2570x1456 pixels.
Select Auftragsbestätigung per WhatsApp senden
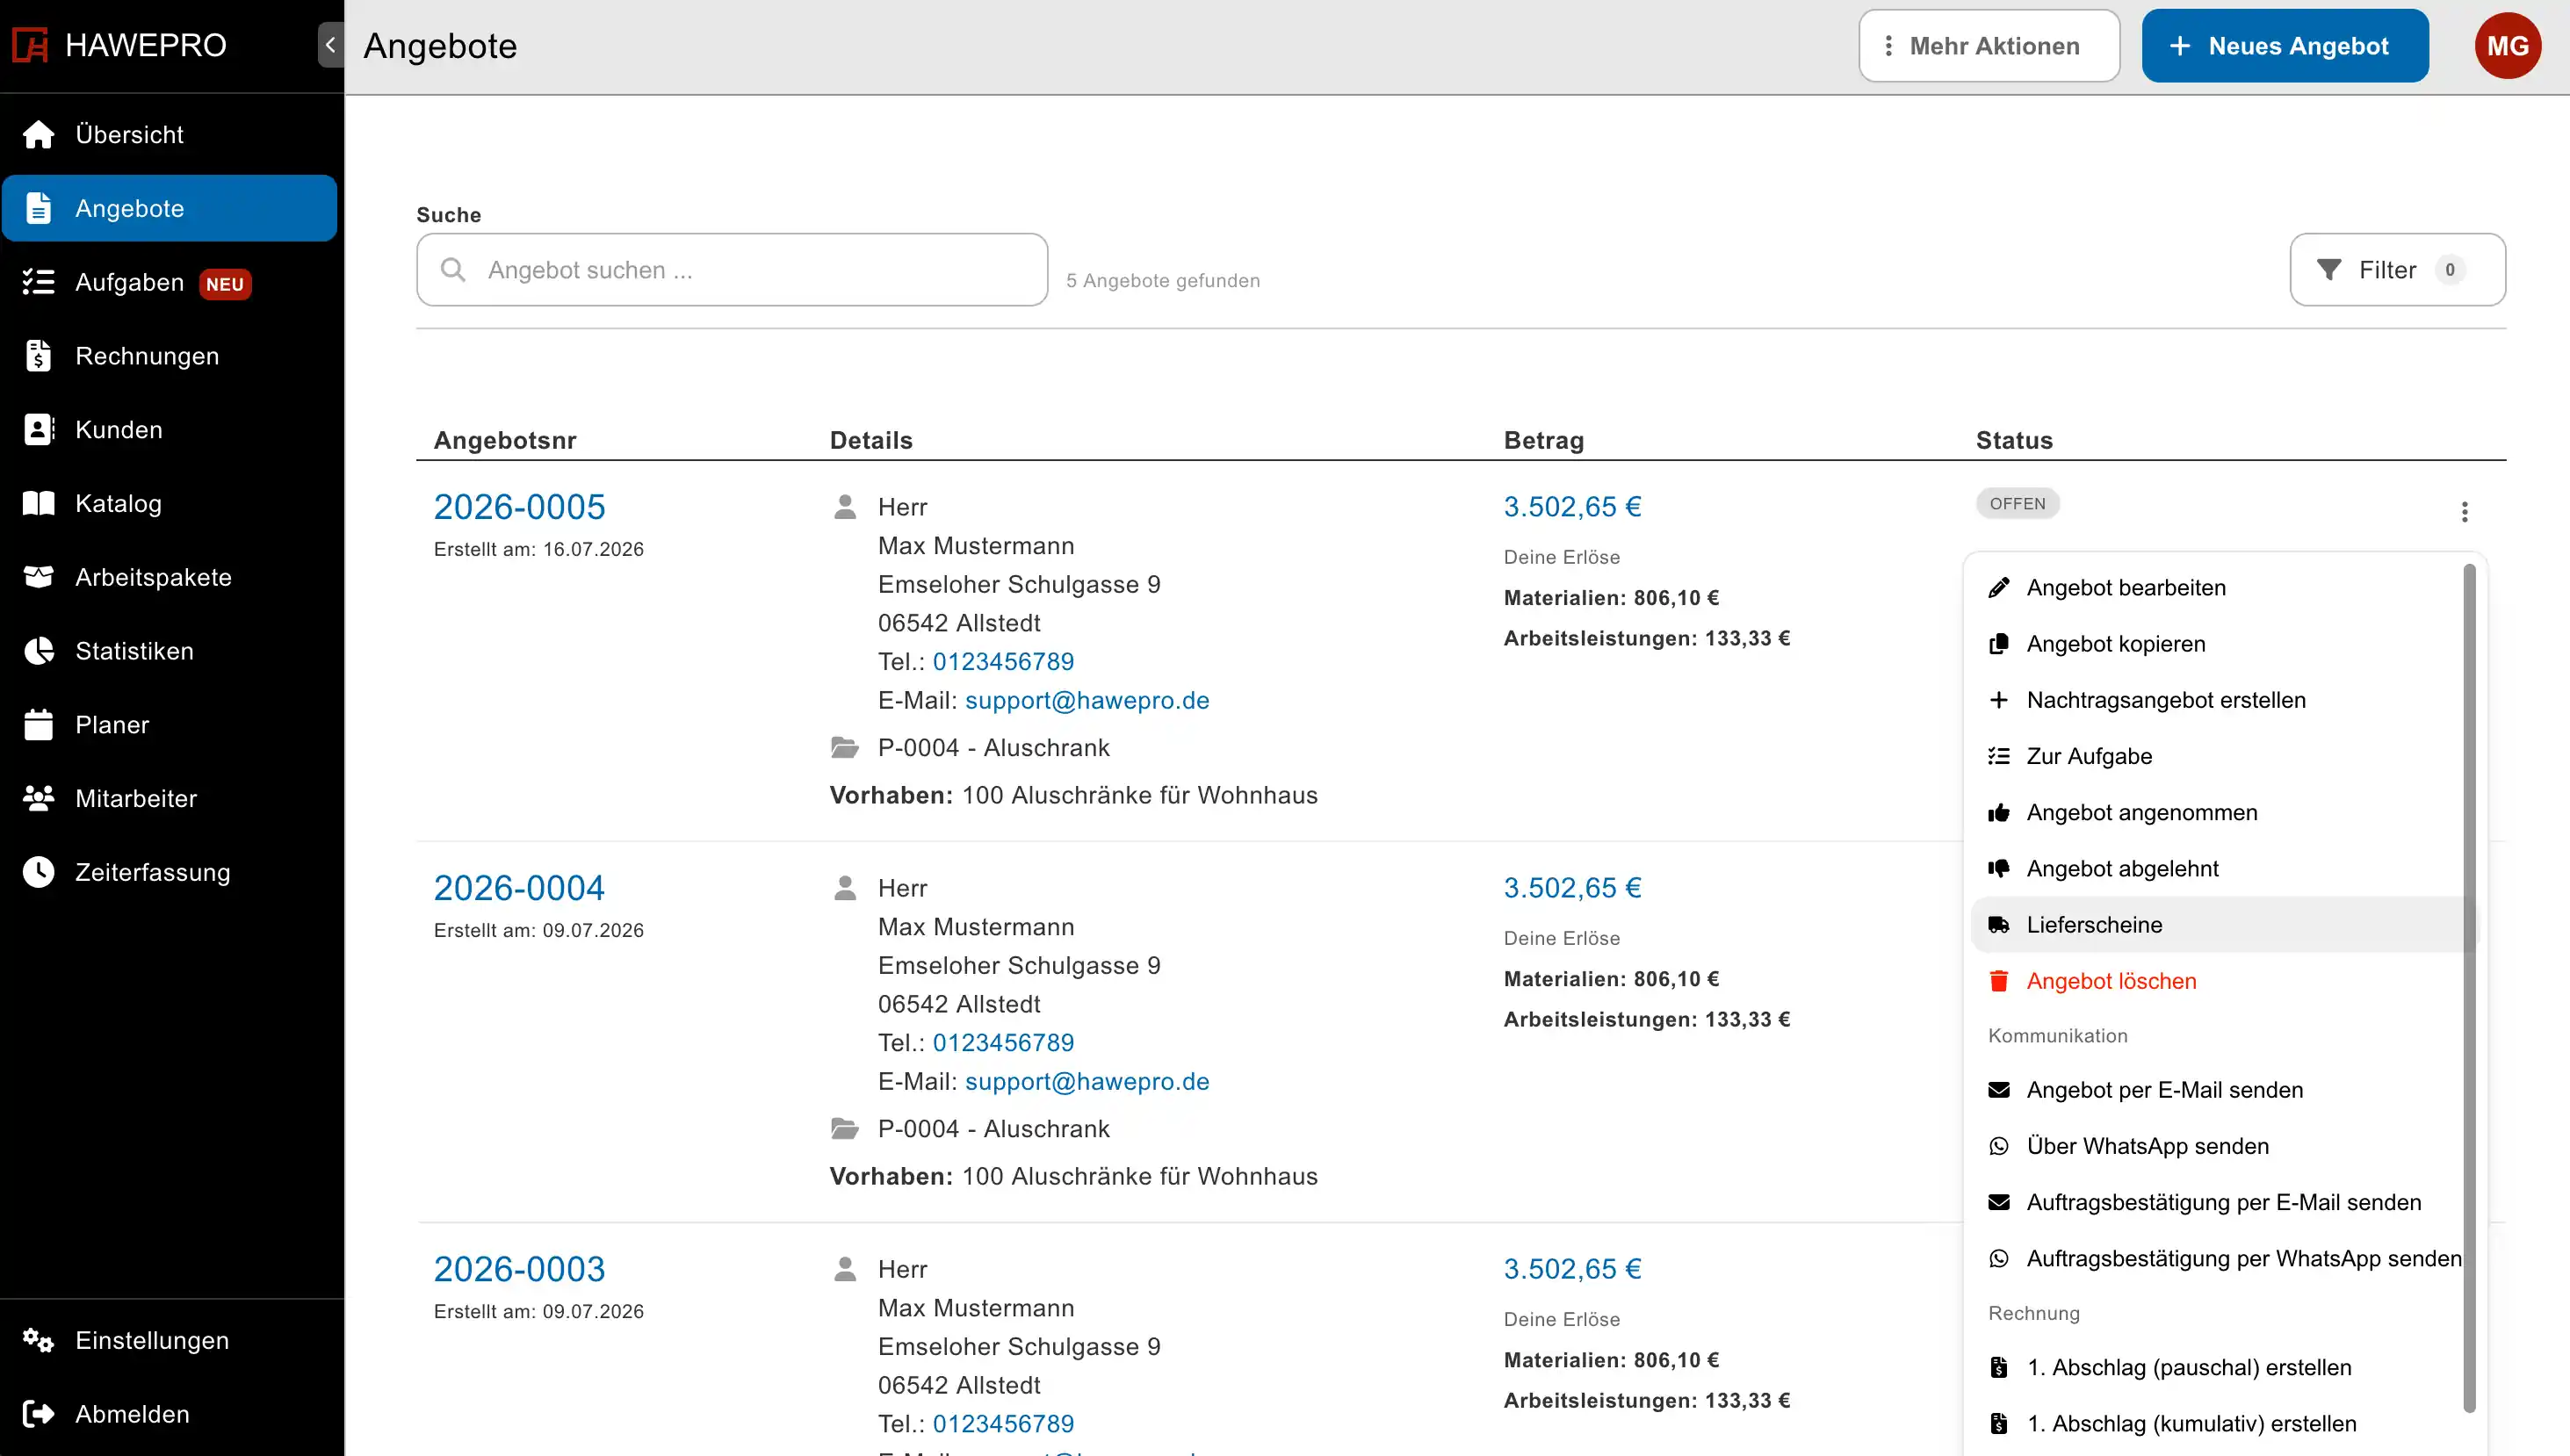click(x=2221, y=1259)
